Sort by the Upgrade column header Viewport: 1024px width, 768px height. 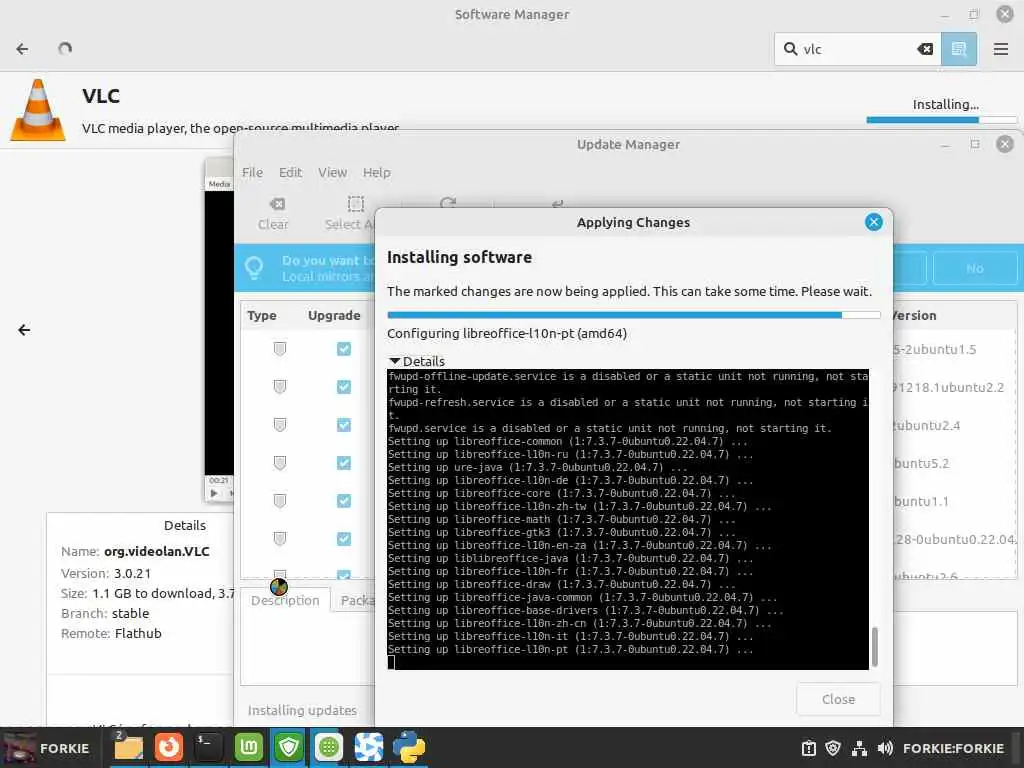[x=334, y=315]
